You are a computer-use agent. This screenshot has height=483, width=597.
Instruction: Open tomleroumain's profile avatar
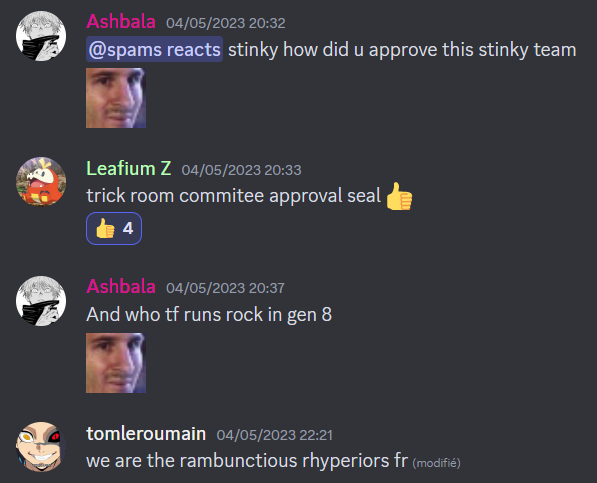click(x=41, y=447)
